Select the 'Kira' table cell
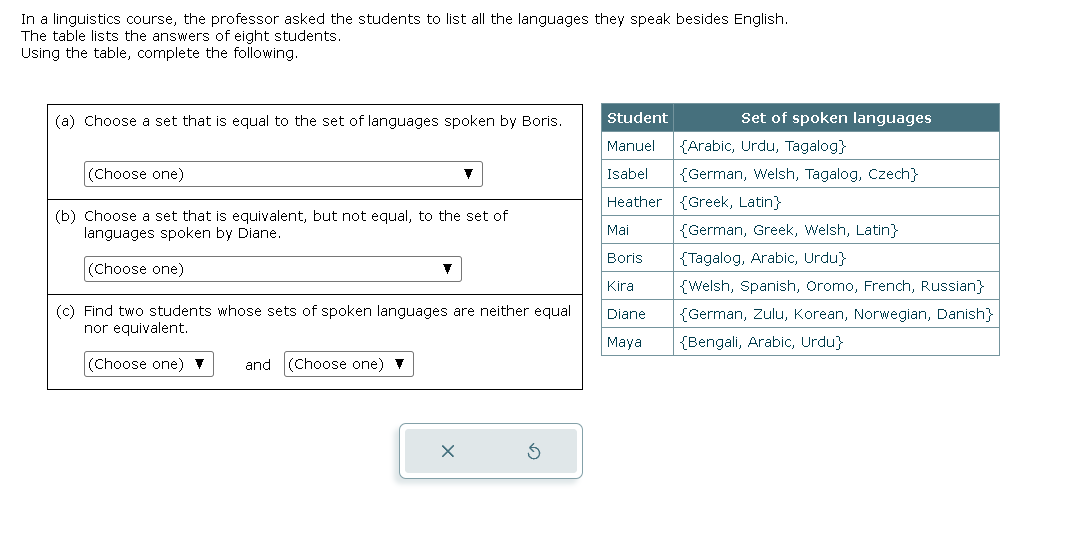This screenshot has height=542, width=1067. coord(638,285)
